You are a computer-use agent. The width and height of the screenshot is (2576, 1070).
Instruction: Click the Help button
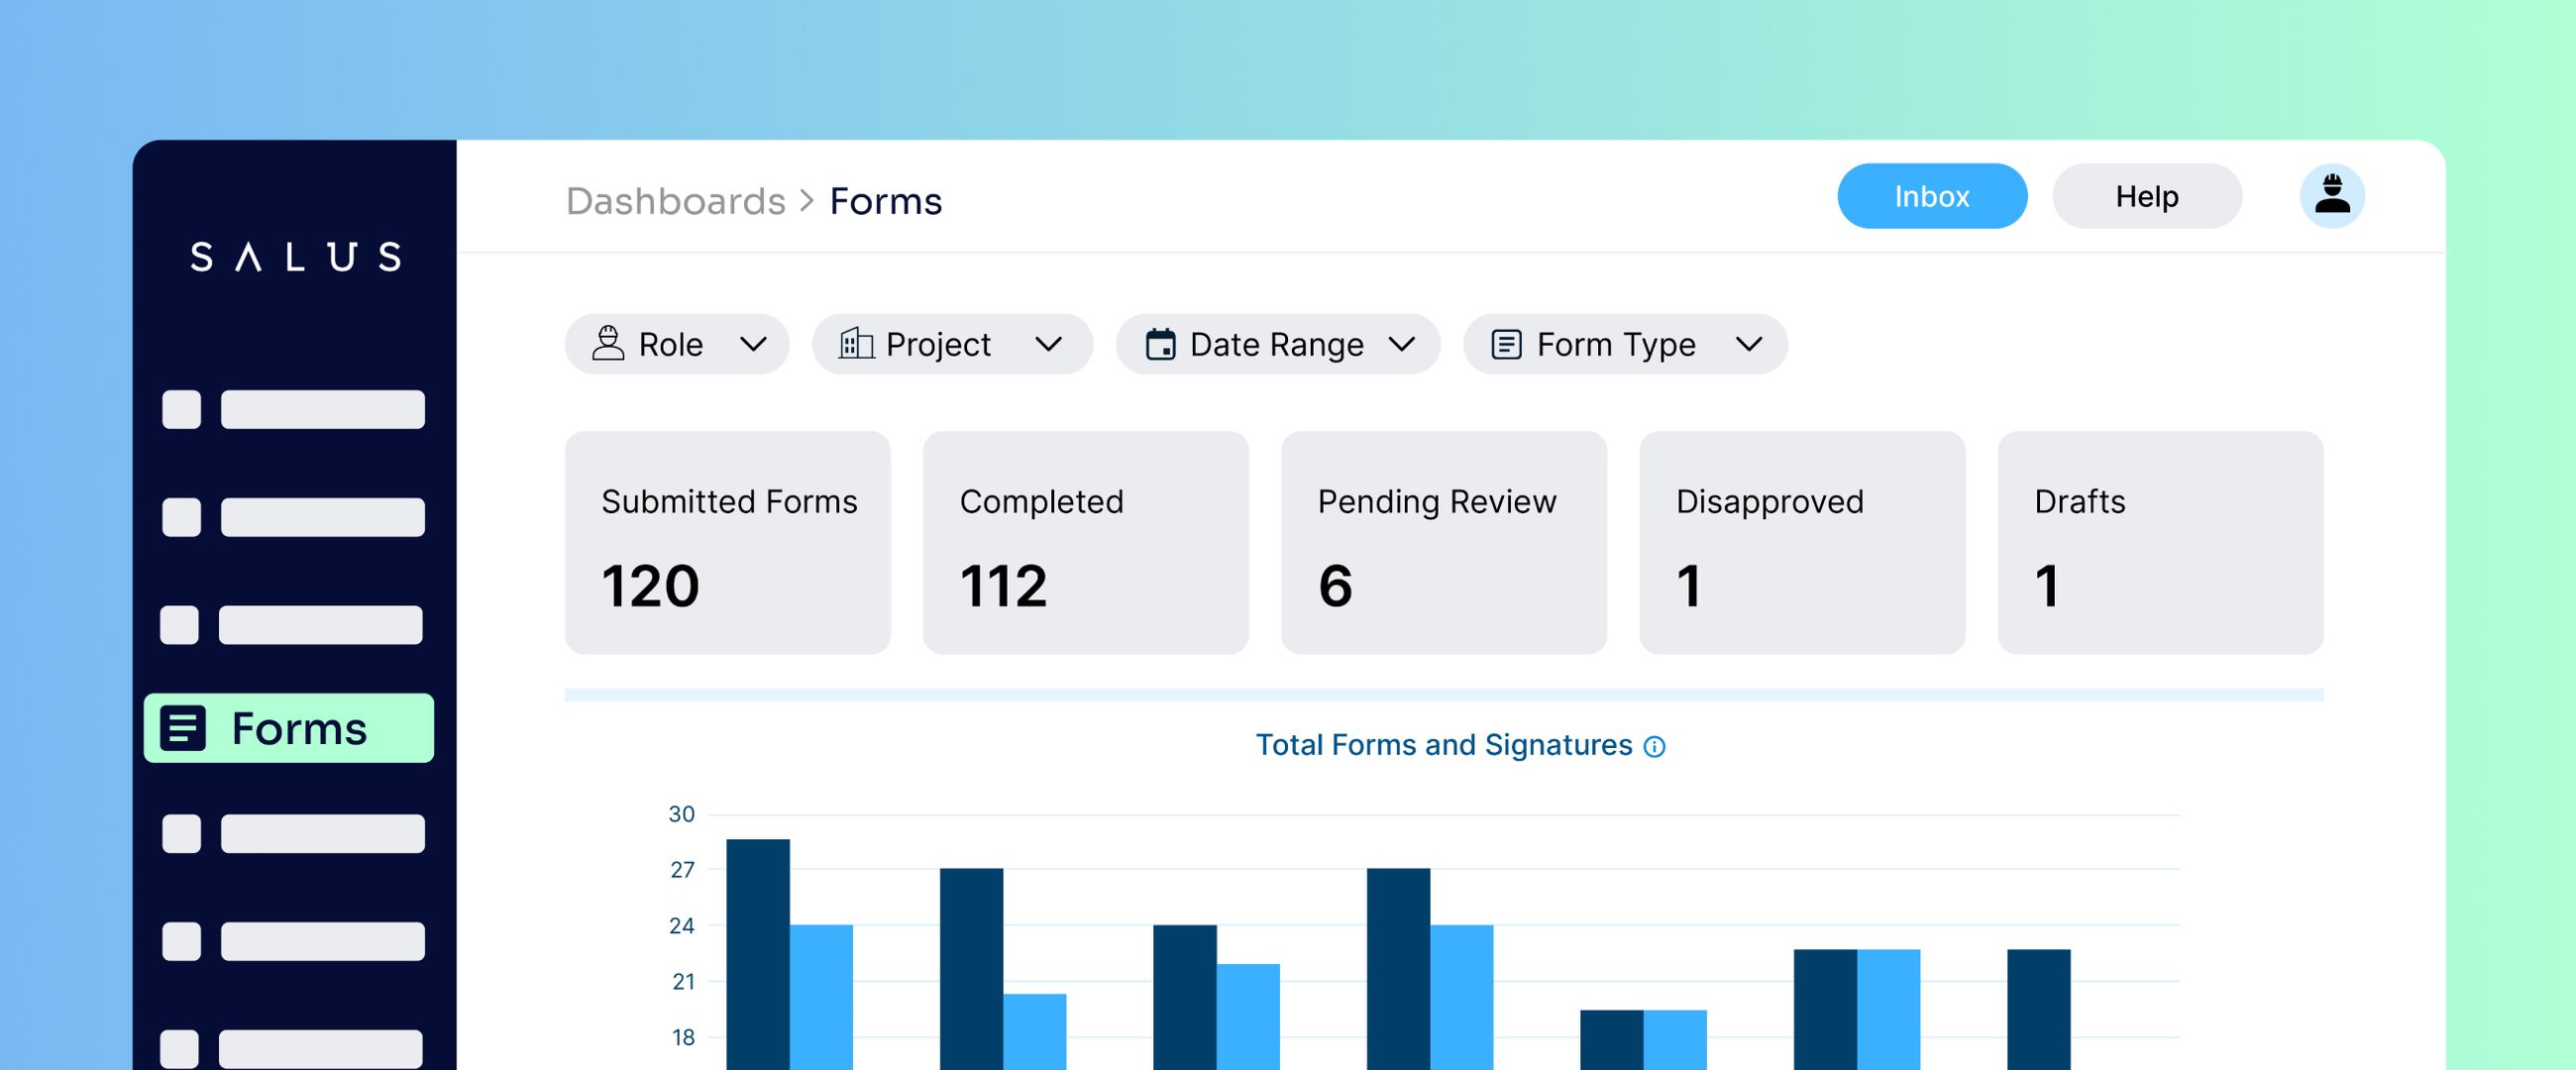[x=2146, y=196]
